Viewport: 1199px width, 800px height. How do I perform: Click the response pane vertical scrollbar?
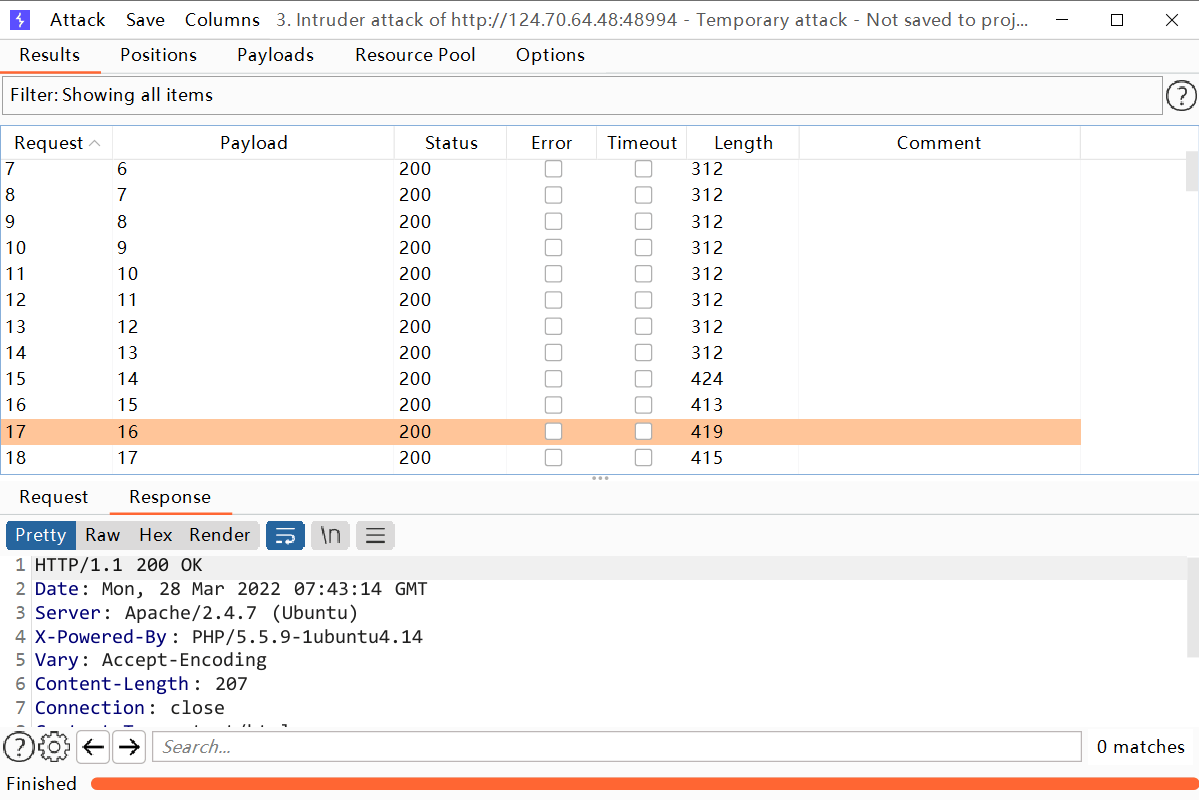coord(1191,607)
